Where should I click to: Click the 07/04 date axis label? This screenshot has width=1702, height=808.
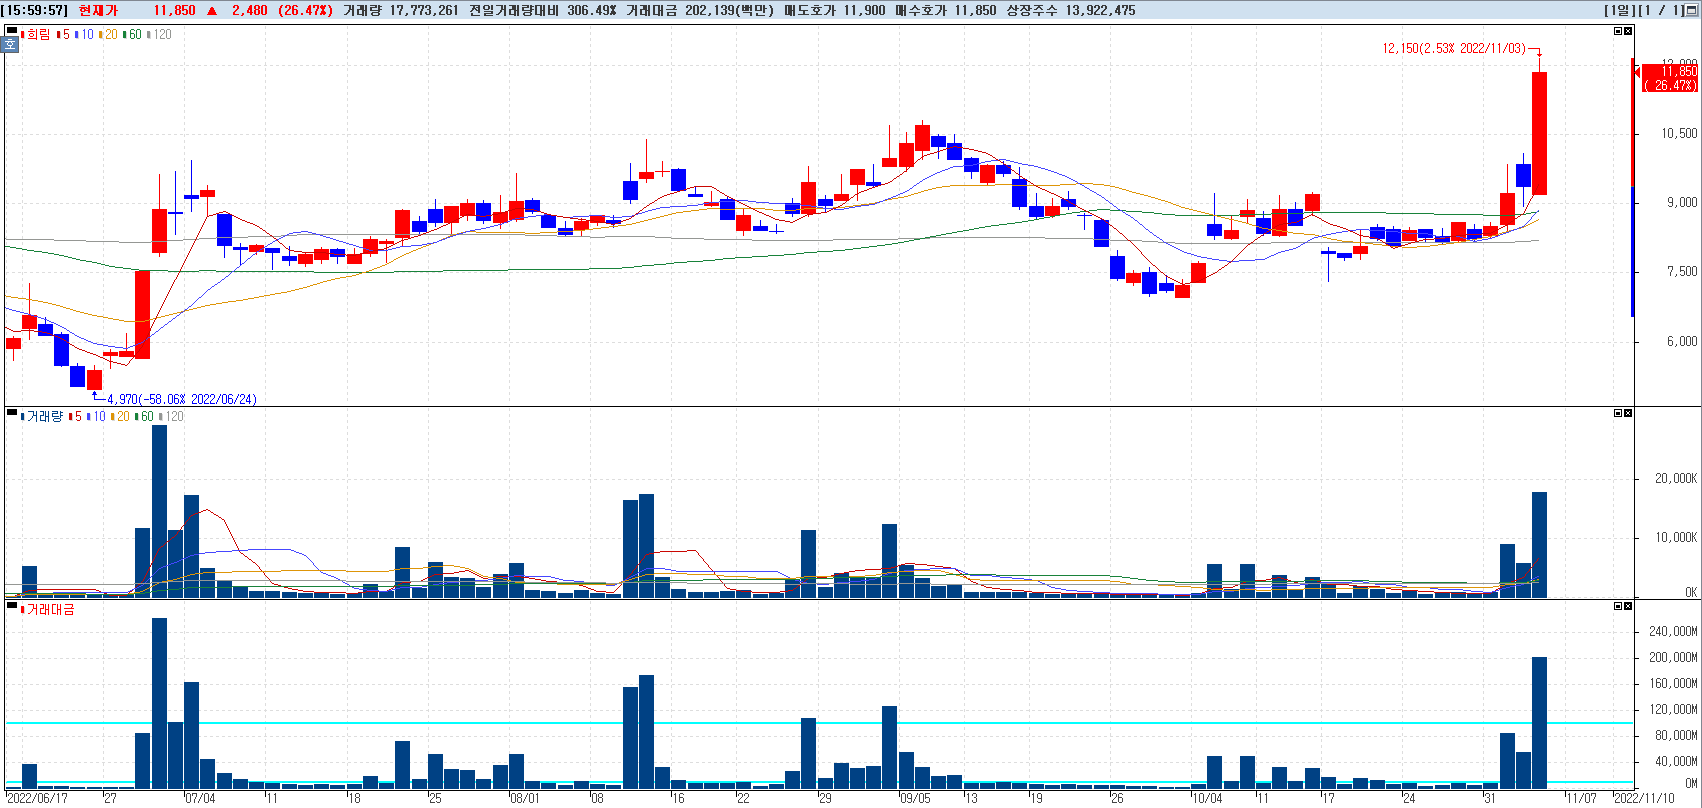point(200,798)
